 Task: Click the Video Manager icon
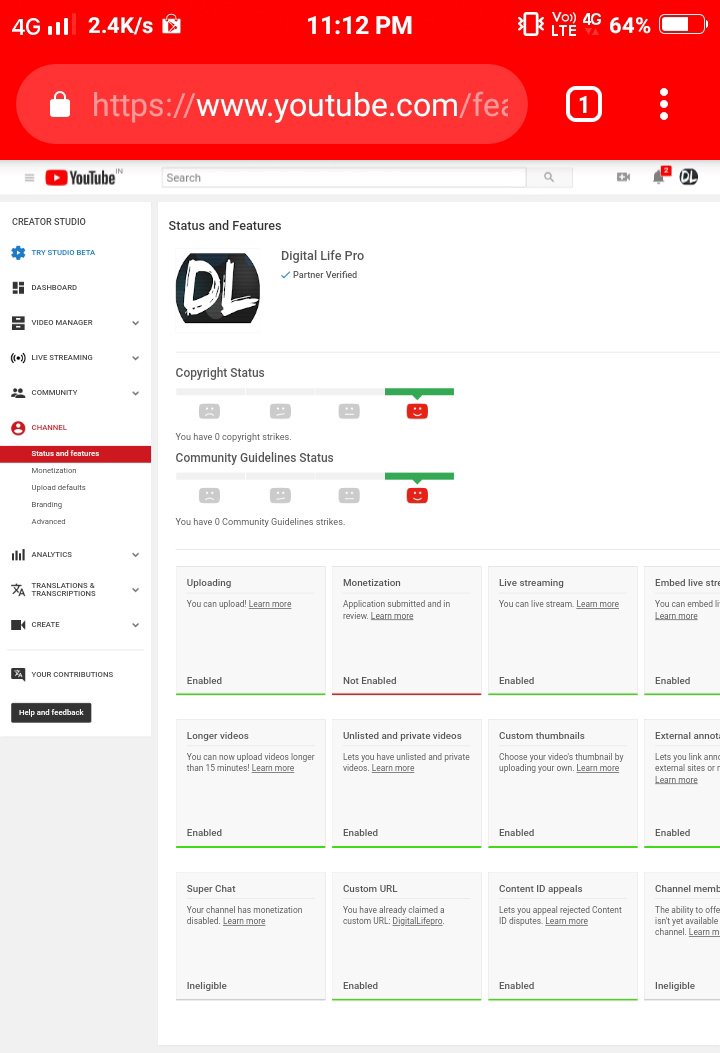pos(18,322)
